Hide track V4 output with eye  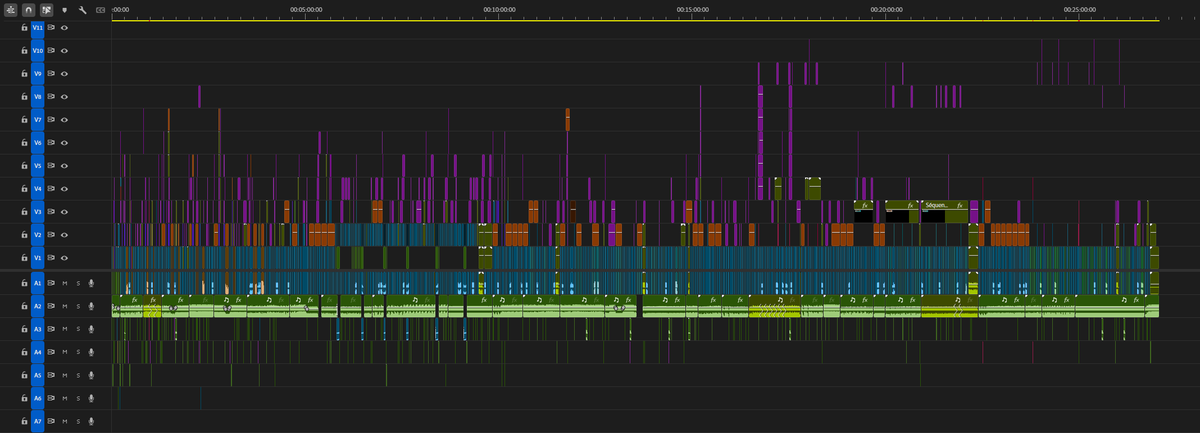pyautogui.click(x=64, y=188)
